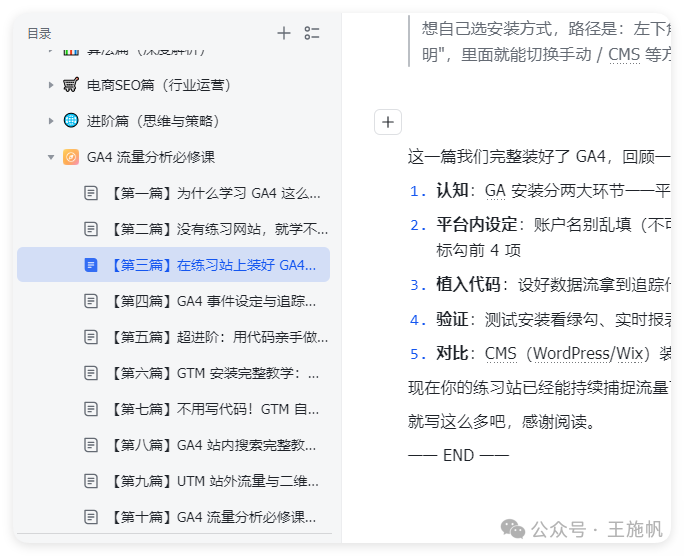Click document icon of 【第十篇】
This screenshot has height=556, width=684.
coord(91,517)
